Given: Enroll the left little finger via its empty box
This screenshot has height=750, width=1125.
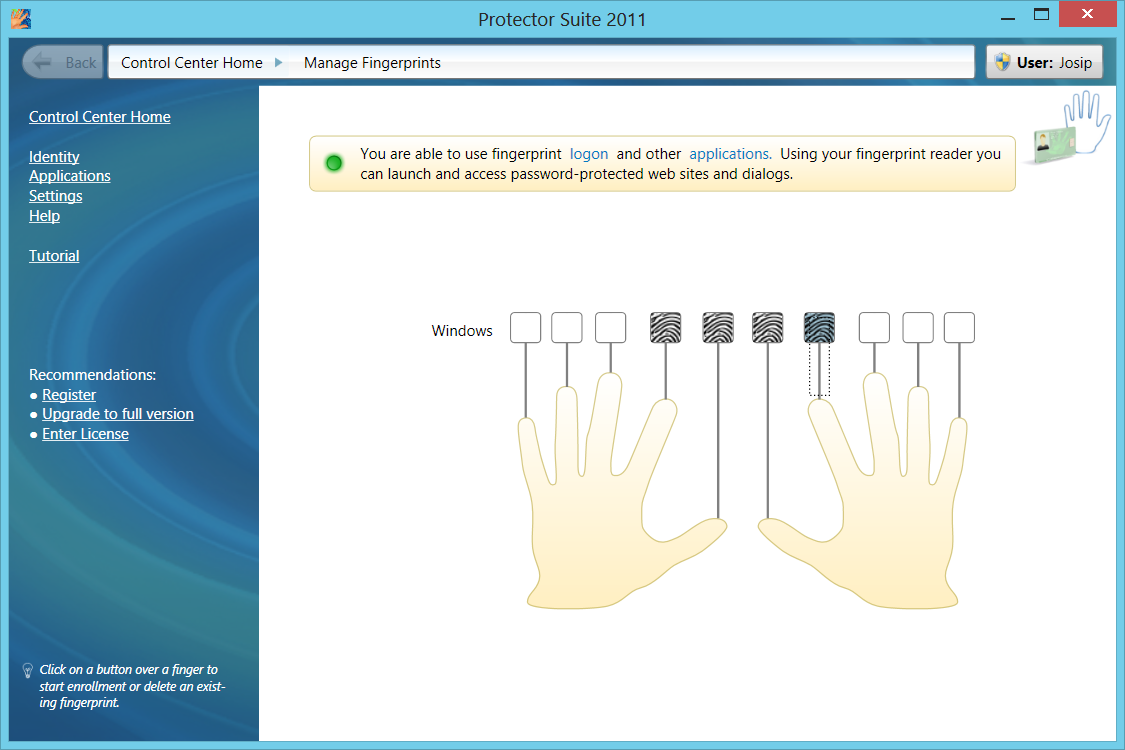Looking at the screenshot, I should pos(525,328).
